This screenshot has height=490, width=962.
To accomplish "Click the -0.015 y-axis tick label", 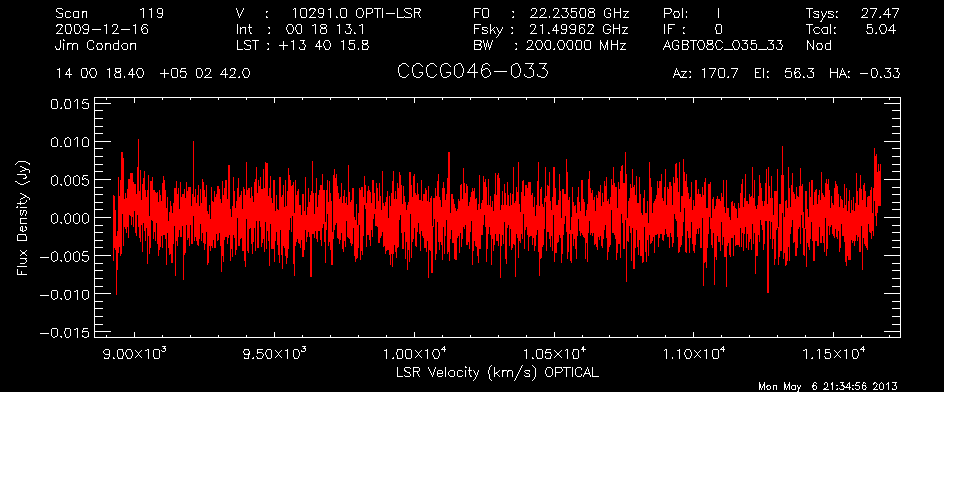I will [x=65, y=333].
